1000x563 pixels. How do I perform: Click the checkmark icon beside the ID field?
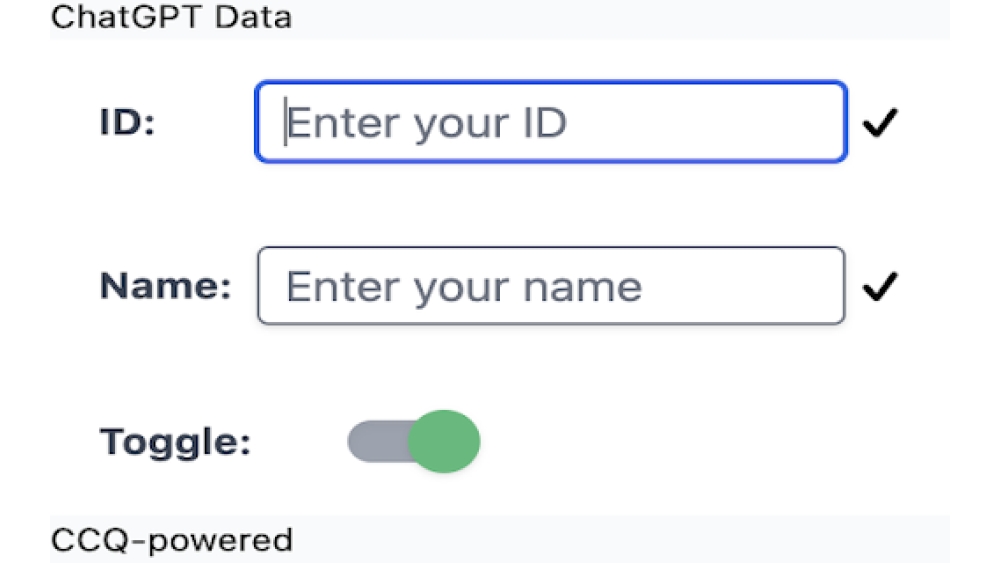coord(881,123)
